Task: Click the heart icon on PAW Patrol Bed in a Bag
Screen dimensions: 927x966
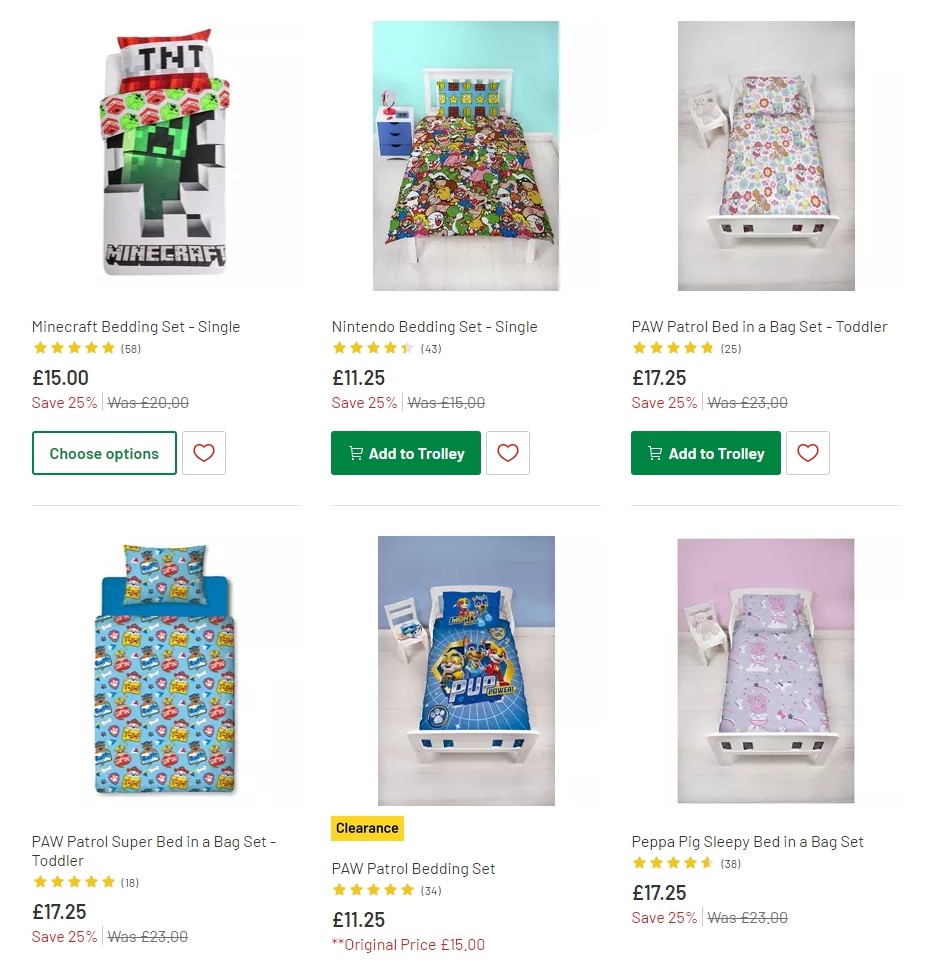Action: (x=808, y=453)
